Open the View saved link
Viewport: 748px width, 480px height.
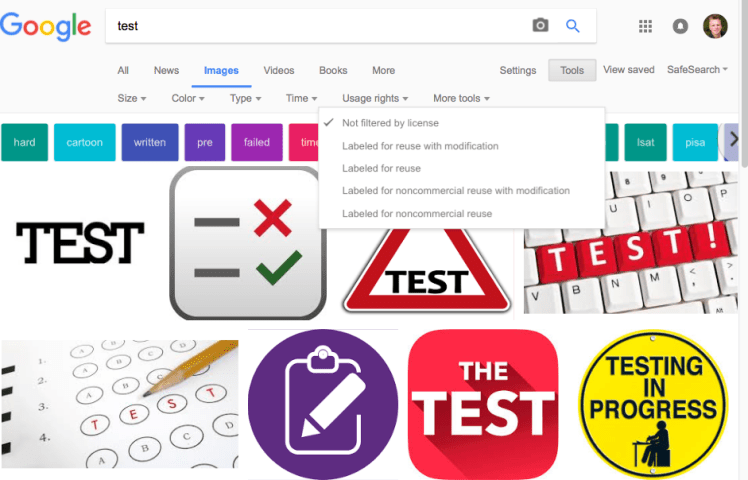[x=628, y=70]
